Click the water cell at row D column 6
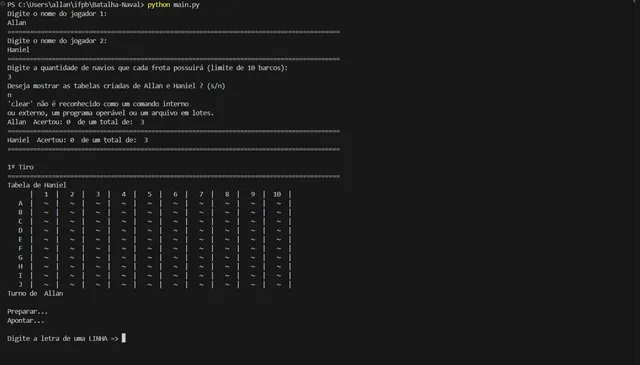This screenshot has width=640, height=365. (x=176, y=230)
